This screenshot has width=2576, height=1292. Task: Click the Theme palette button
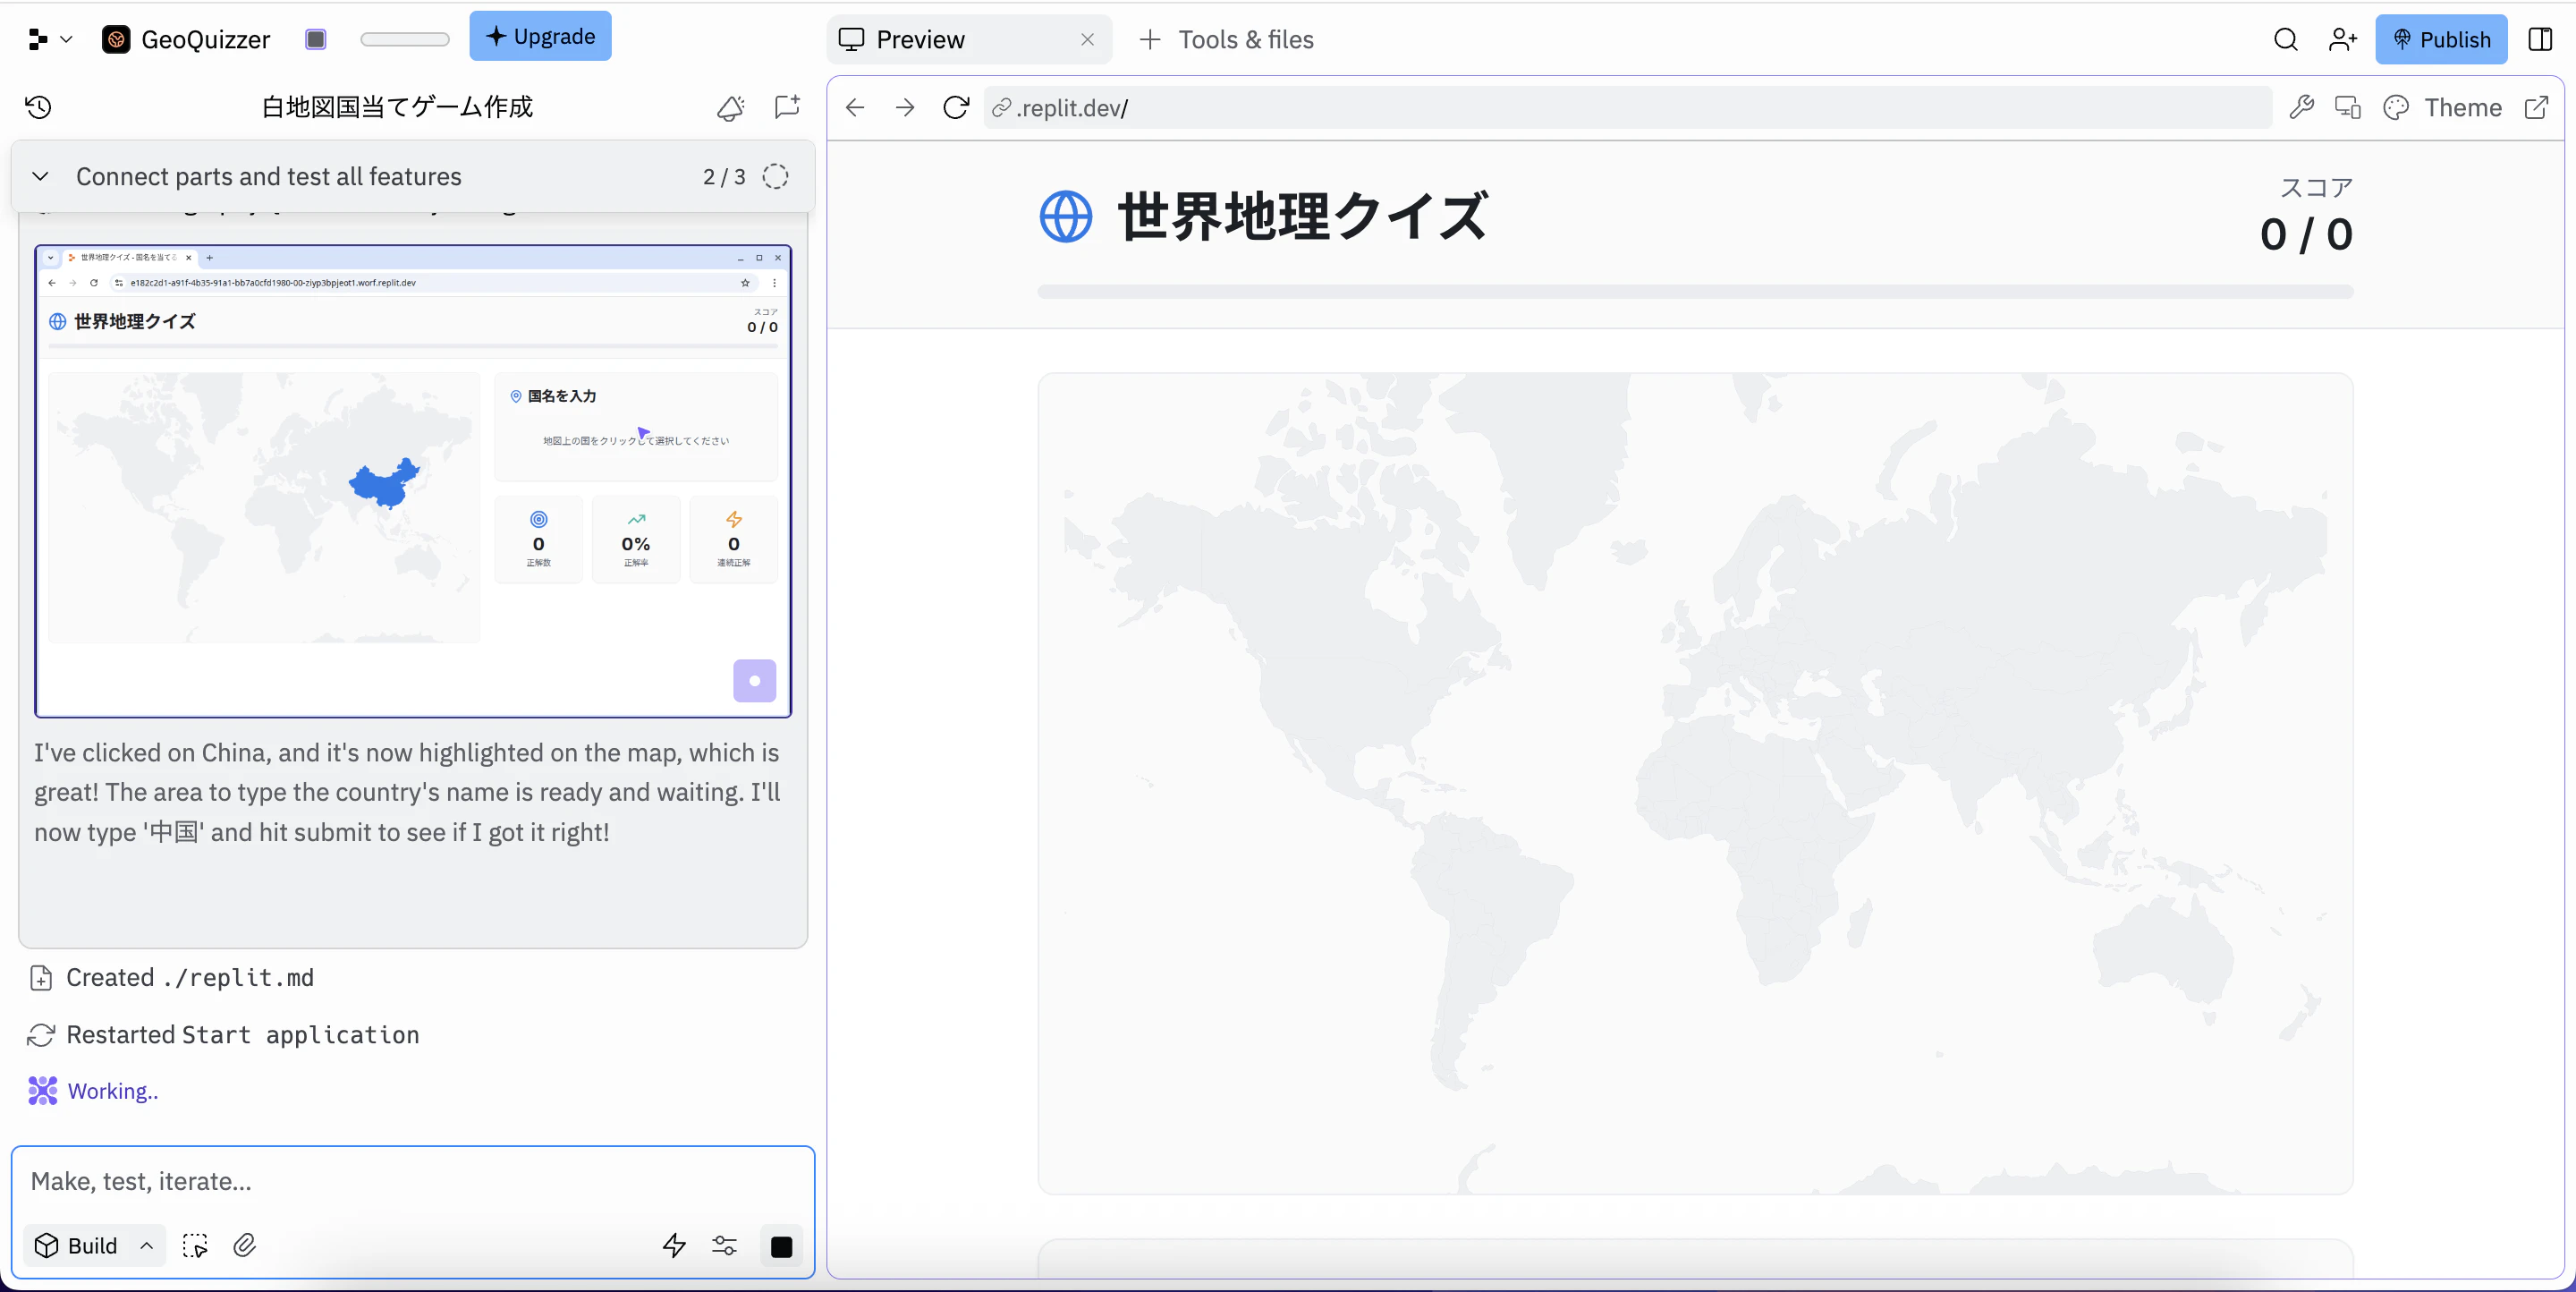(x=2443, y=107)
